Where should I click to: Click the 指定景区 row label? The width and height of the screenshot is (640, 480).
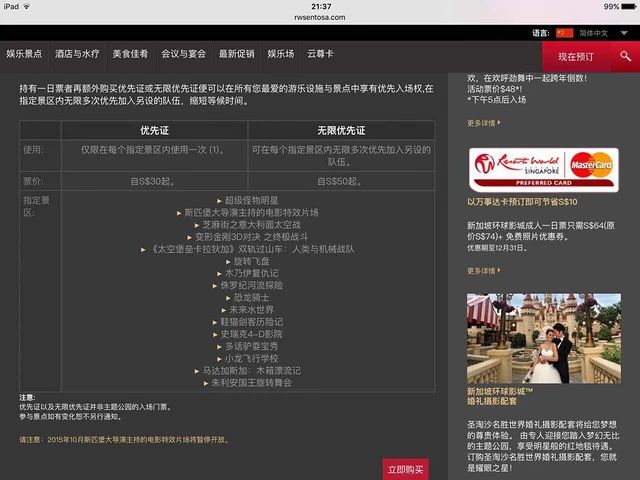[36, 206]
